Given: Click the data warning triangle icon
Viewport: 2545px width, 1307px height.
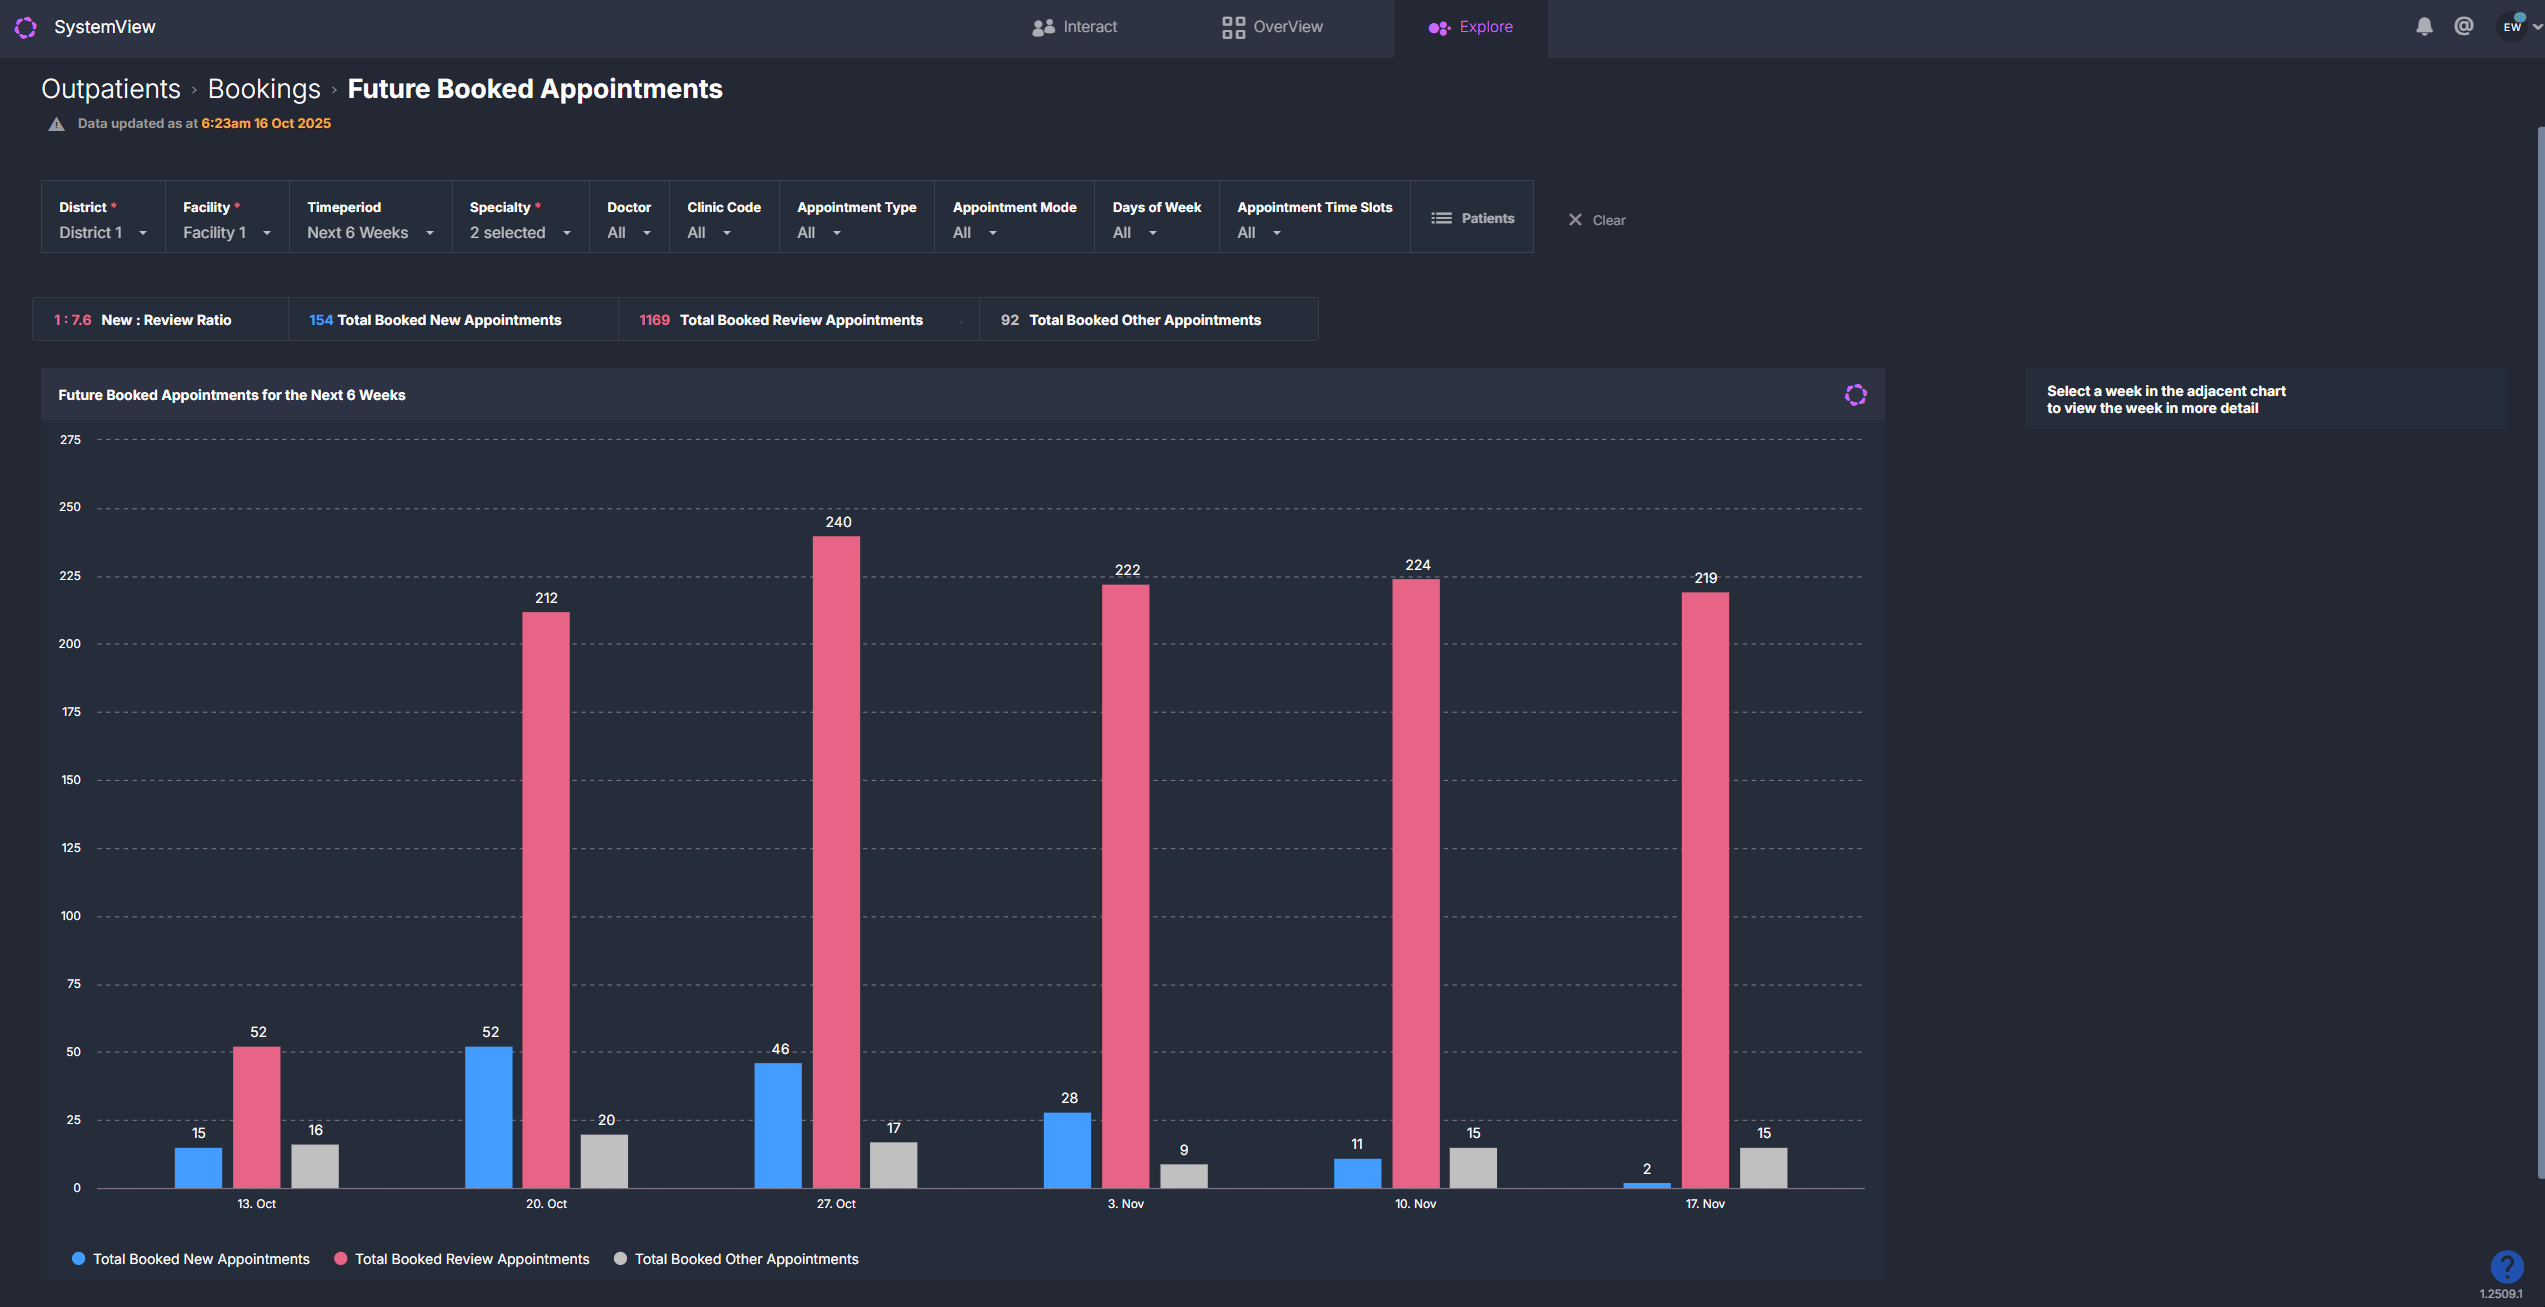Looking at the screenshot, I should click(56, 124).
